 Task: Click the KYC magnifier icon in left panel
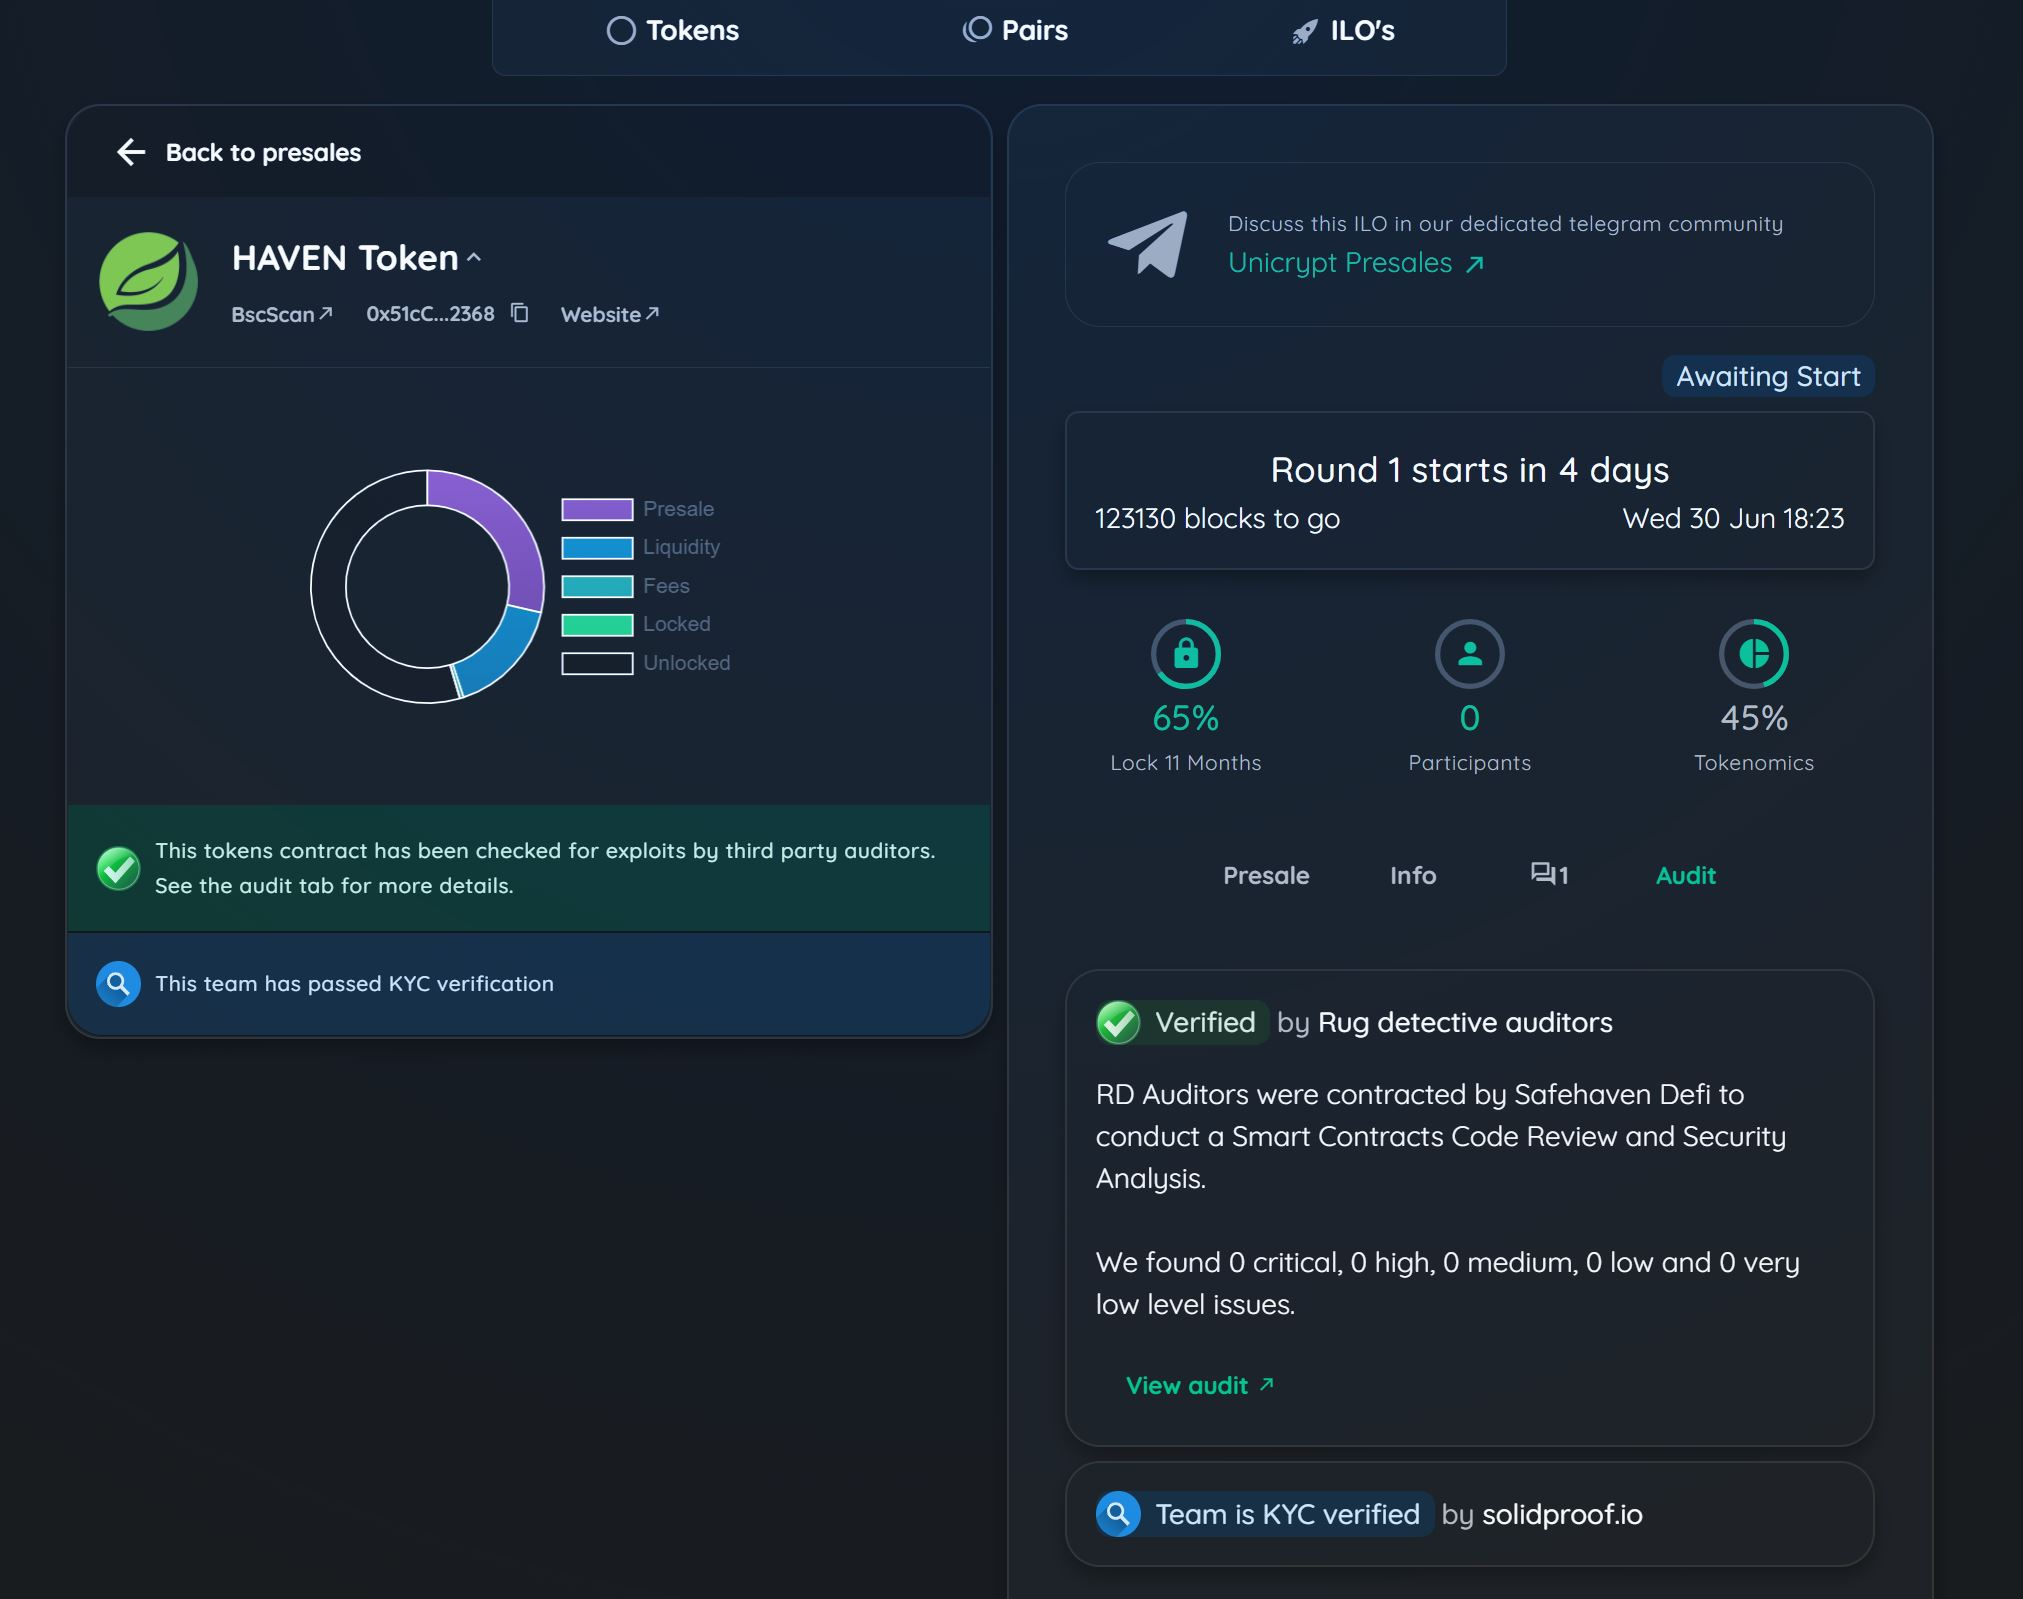(x=118, y=984)
